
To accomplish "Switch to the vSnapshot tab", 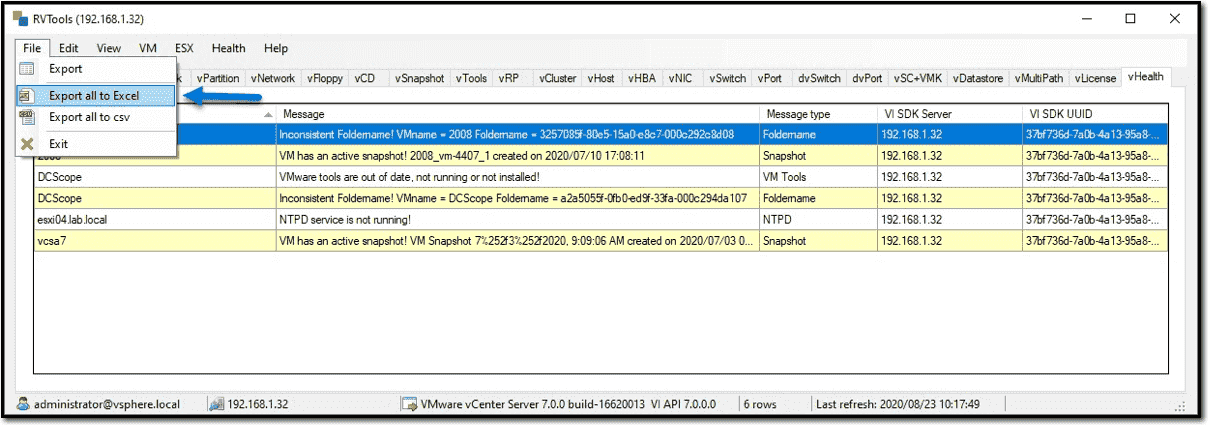I will 419,78.
